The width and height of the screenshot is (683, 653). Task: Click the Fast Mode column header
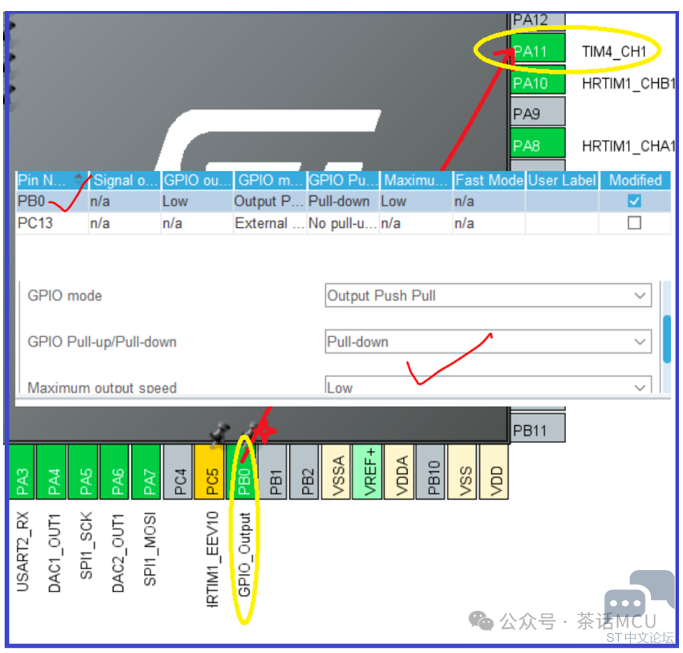[x=488, y=180]
